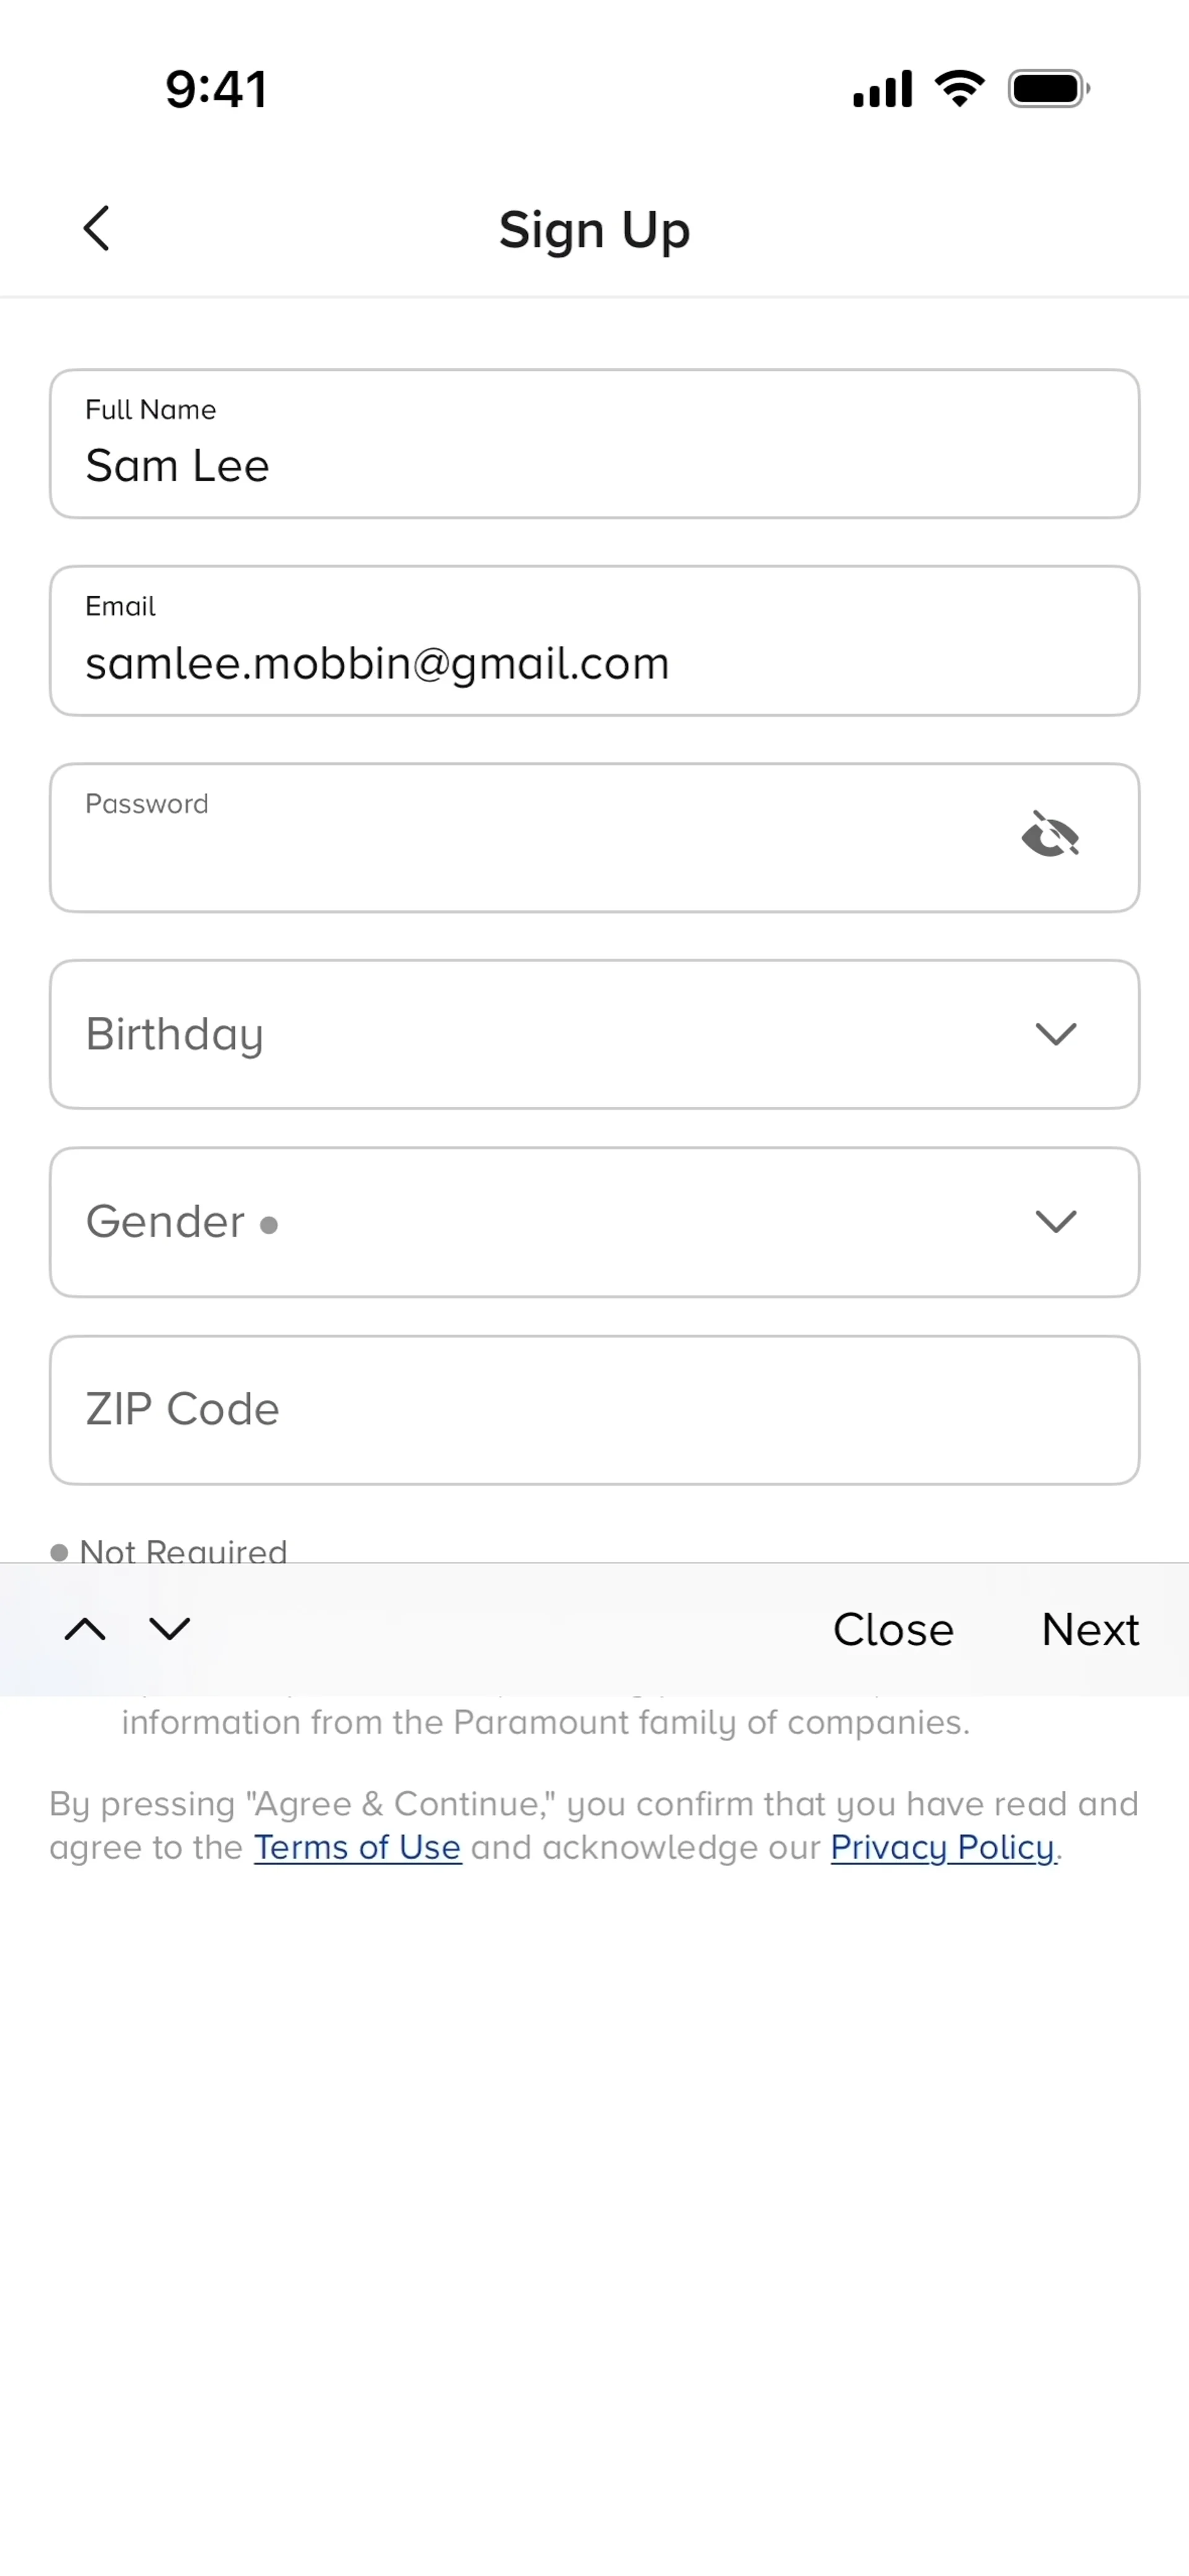Open the Terms of Use link

[x=357, y=1847]
